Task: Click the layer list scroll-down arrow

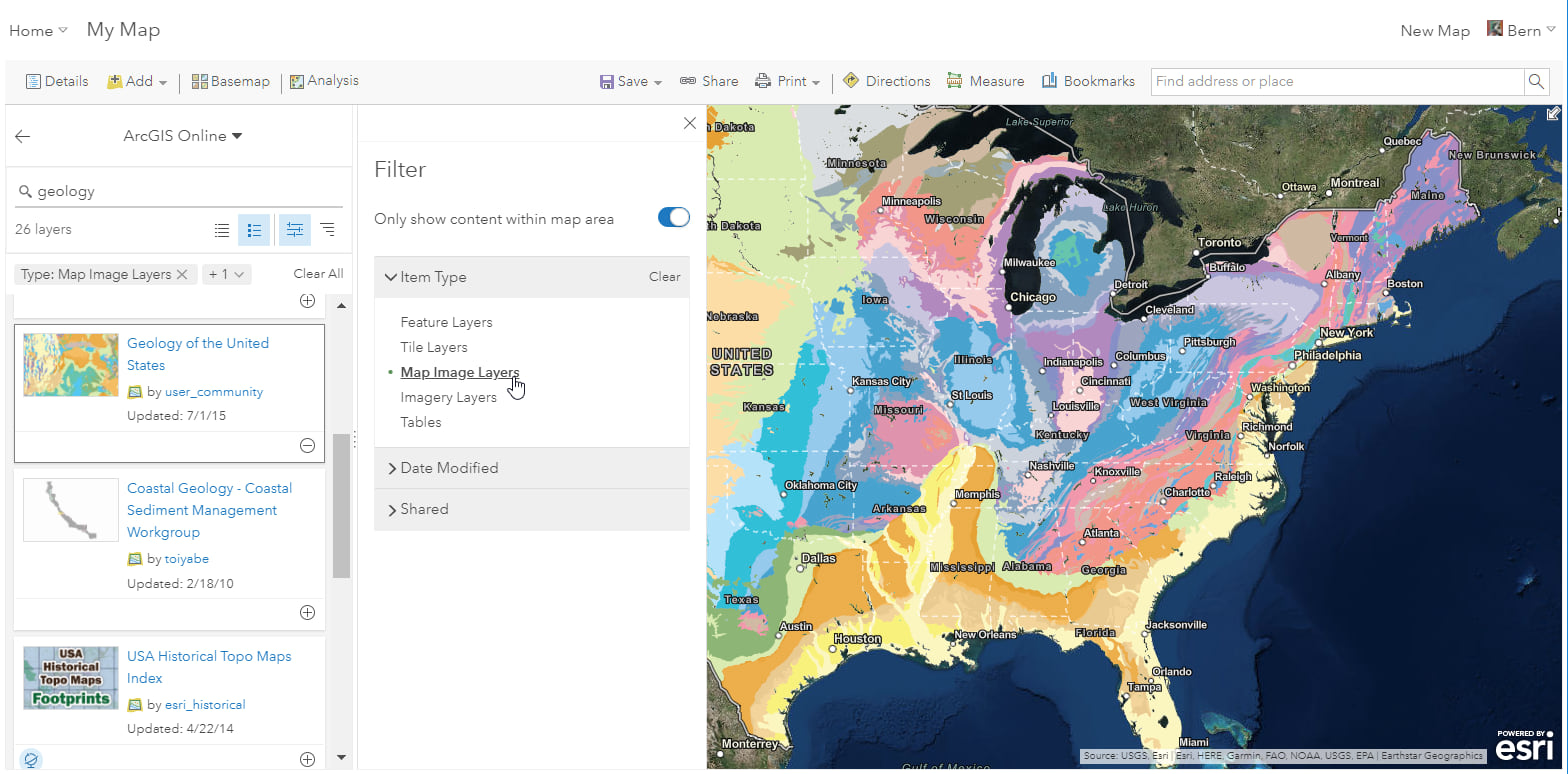Action: tap(341, 758)
